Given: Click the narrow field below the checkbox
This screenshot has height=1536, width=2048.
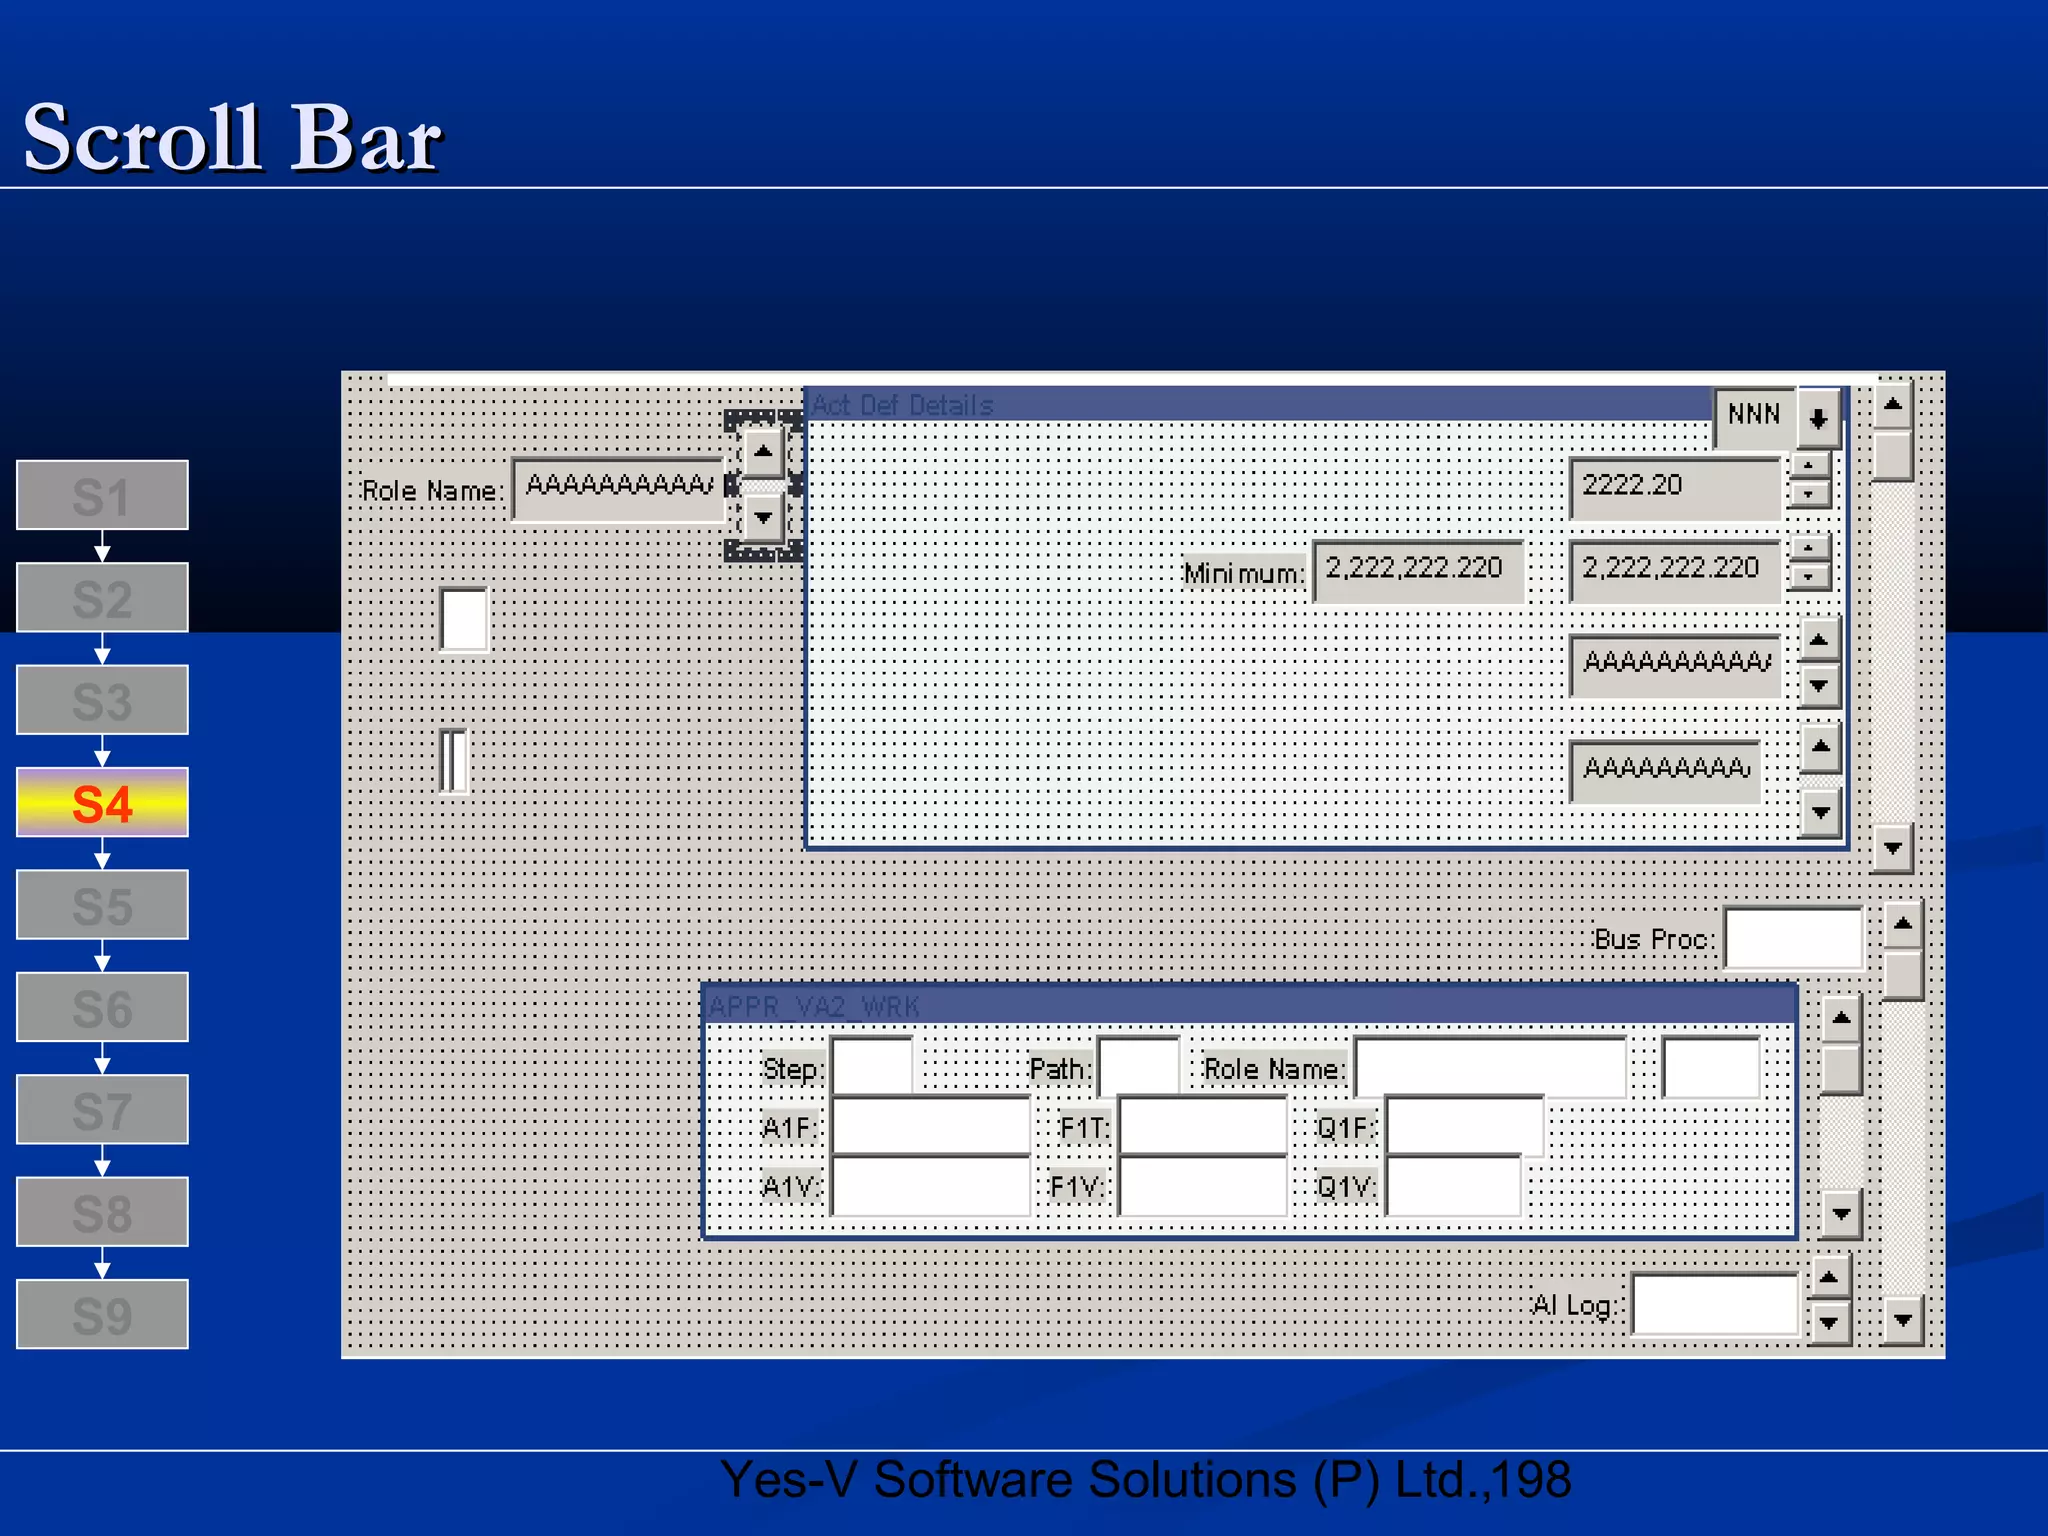Looking at the screenshot, I should [453, 762].
